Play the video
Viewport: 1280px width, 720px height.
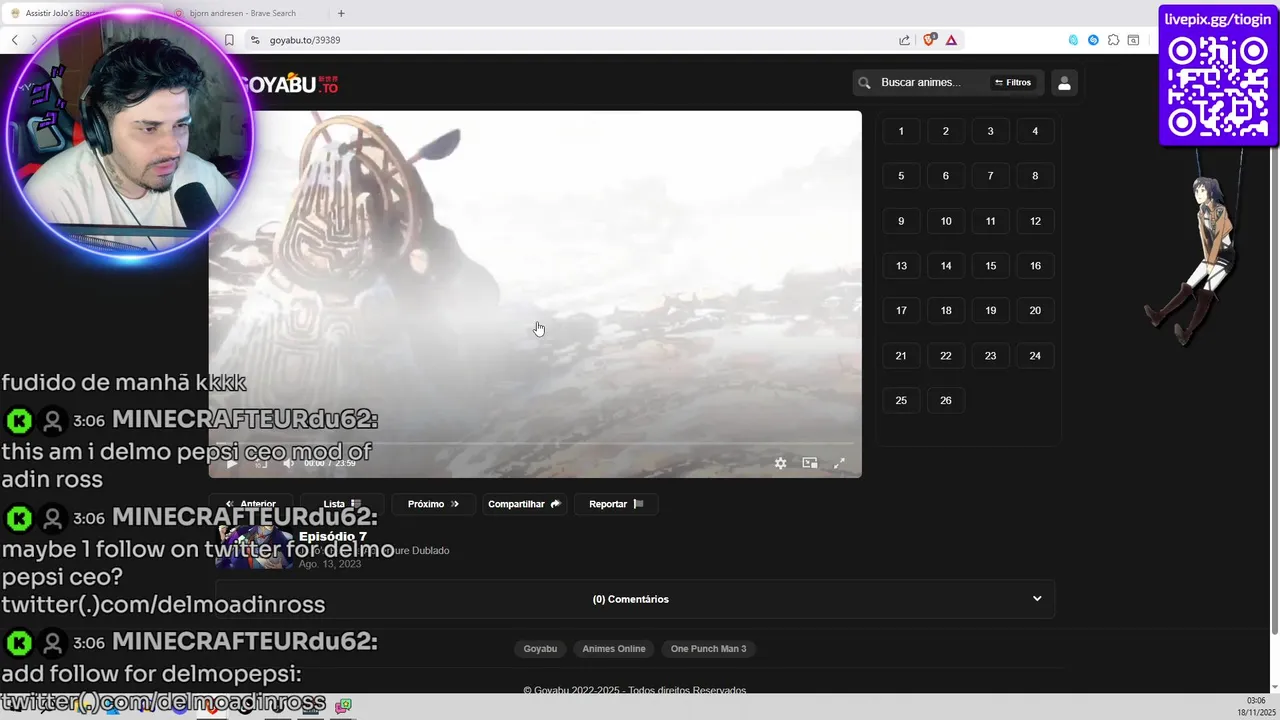pyautogui.click(x=232, y=463)
